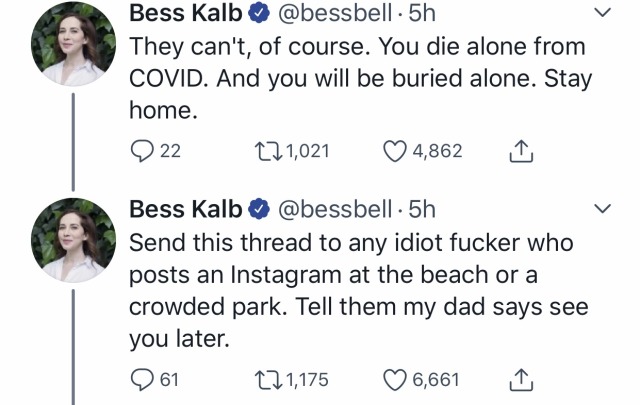Open the @bessbell handle on the second tweet

coord(335,209)
